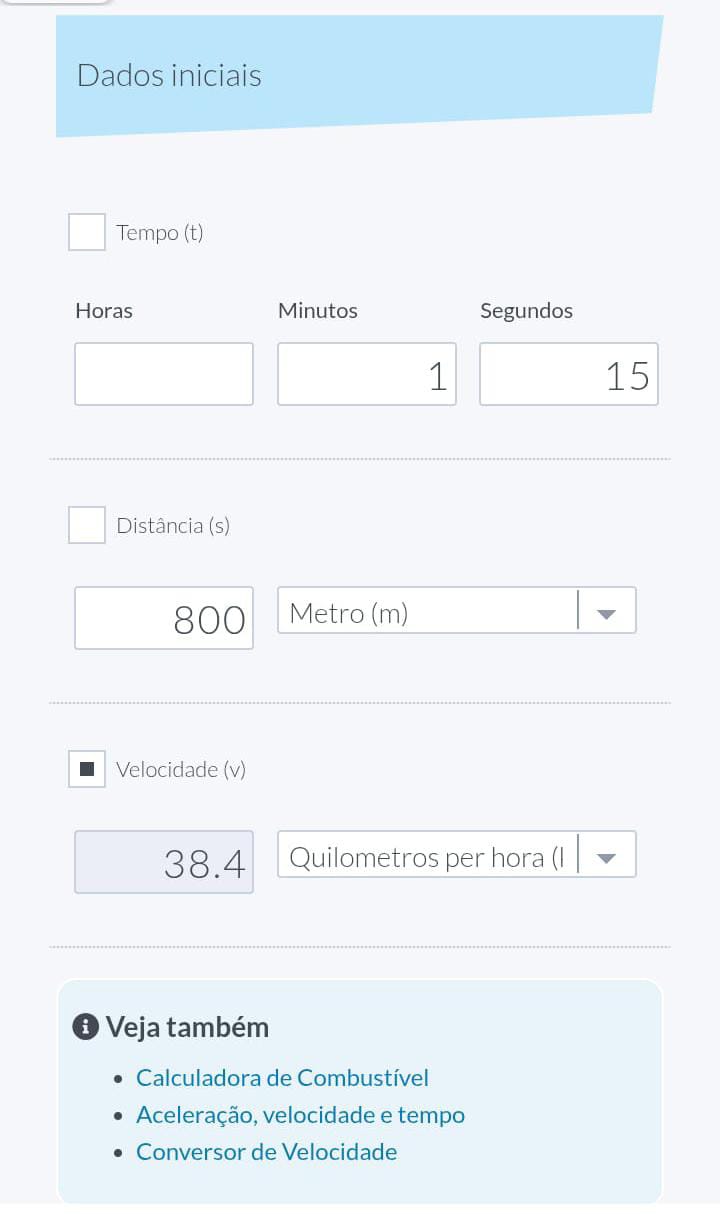Select the Segundos field showing 15
The width and height of the screenshot is (720, 1214).
coord(569,374)
